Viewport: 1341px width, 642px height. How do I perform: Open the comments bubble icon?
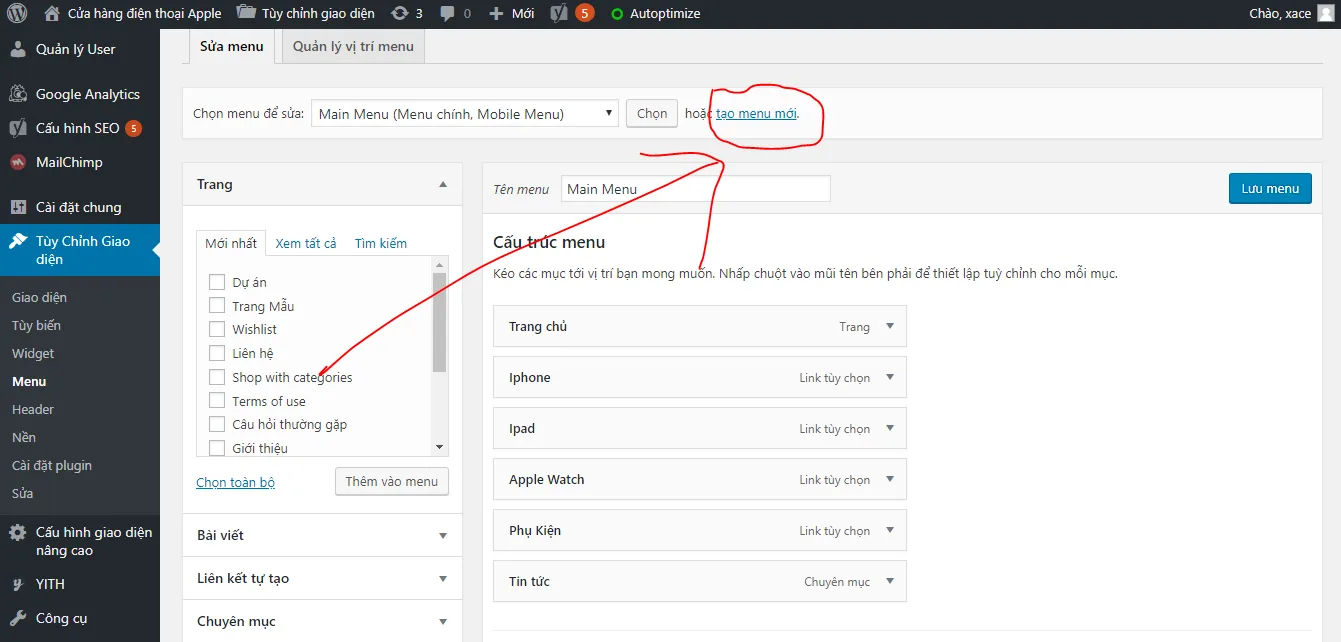(446, 14)
